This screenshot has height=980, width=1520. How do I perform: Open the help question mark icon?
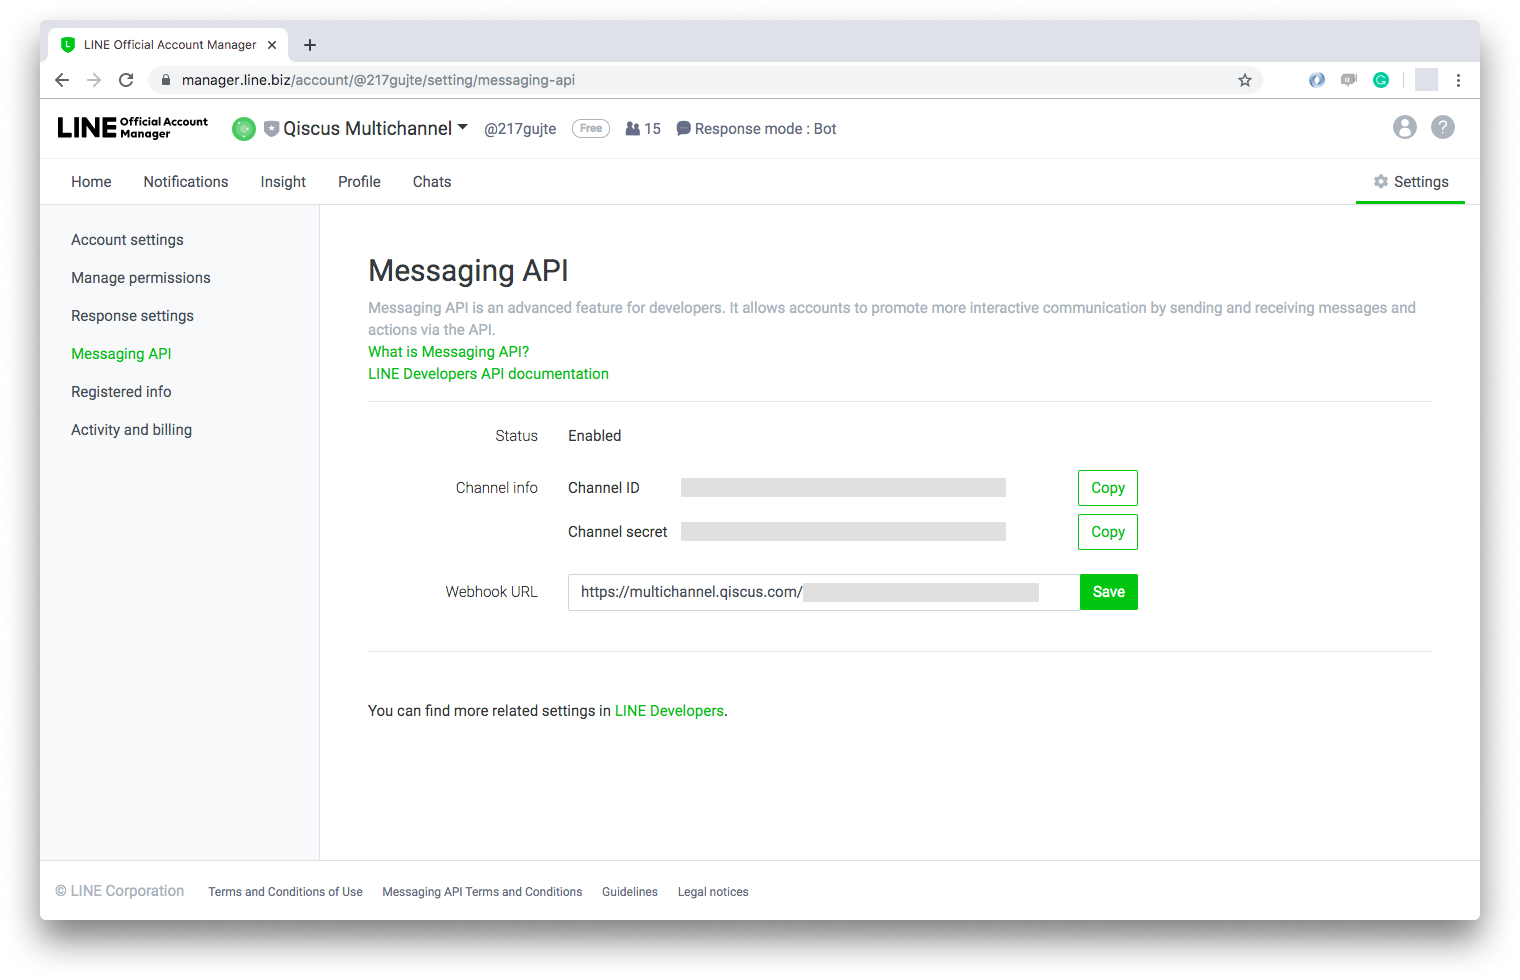(1443, 127)
